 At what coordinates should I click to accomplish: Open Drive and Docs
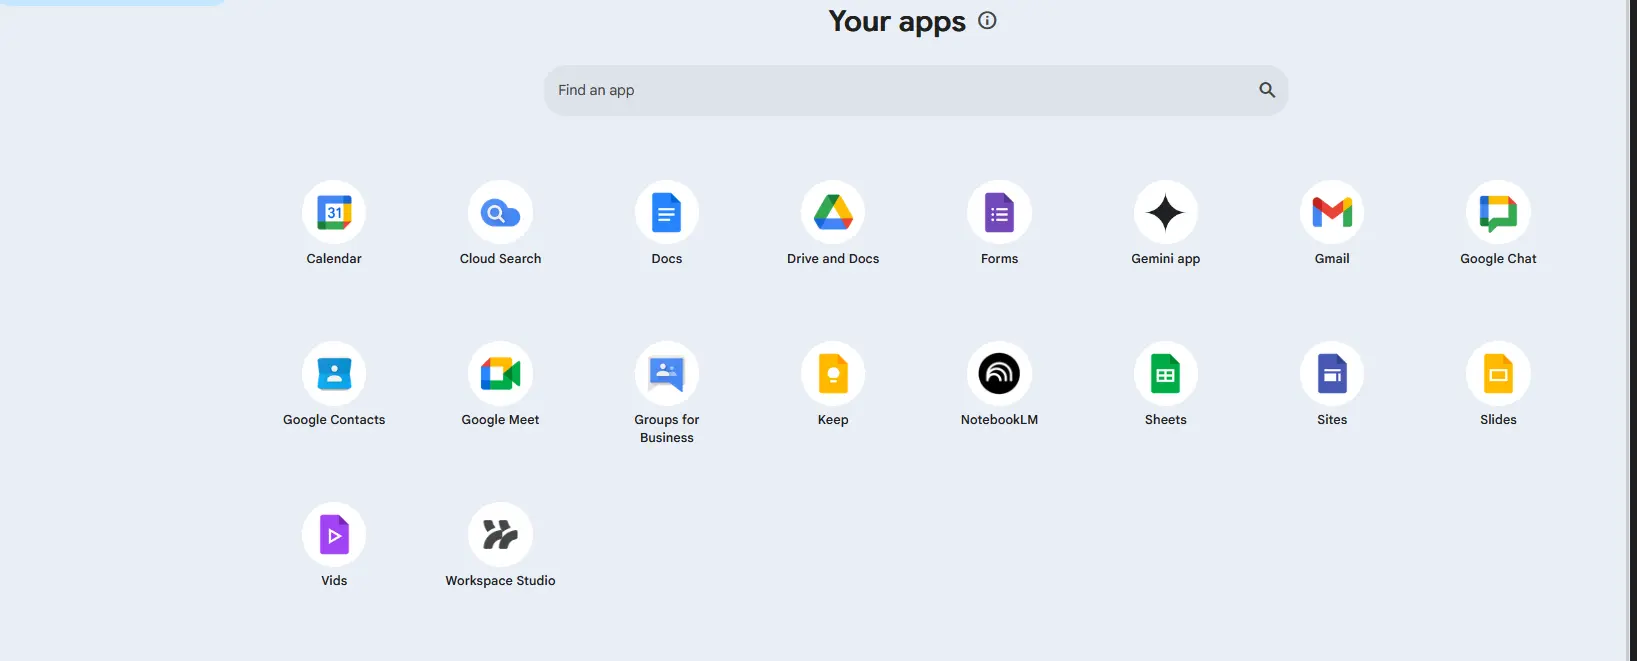click(x=833, y=212)
